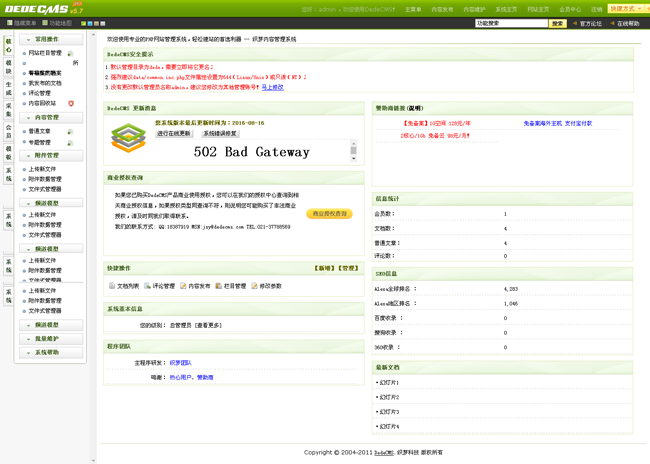Screen dimensions: 650x464
Task: Select the tan theme color square
Action: [96, 24]
